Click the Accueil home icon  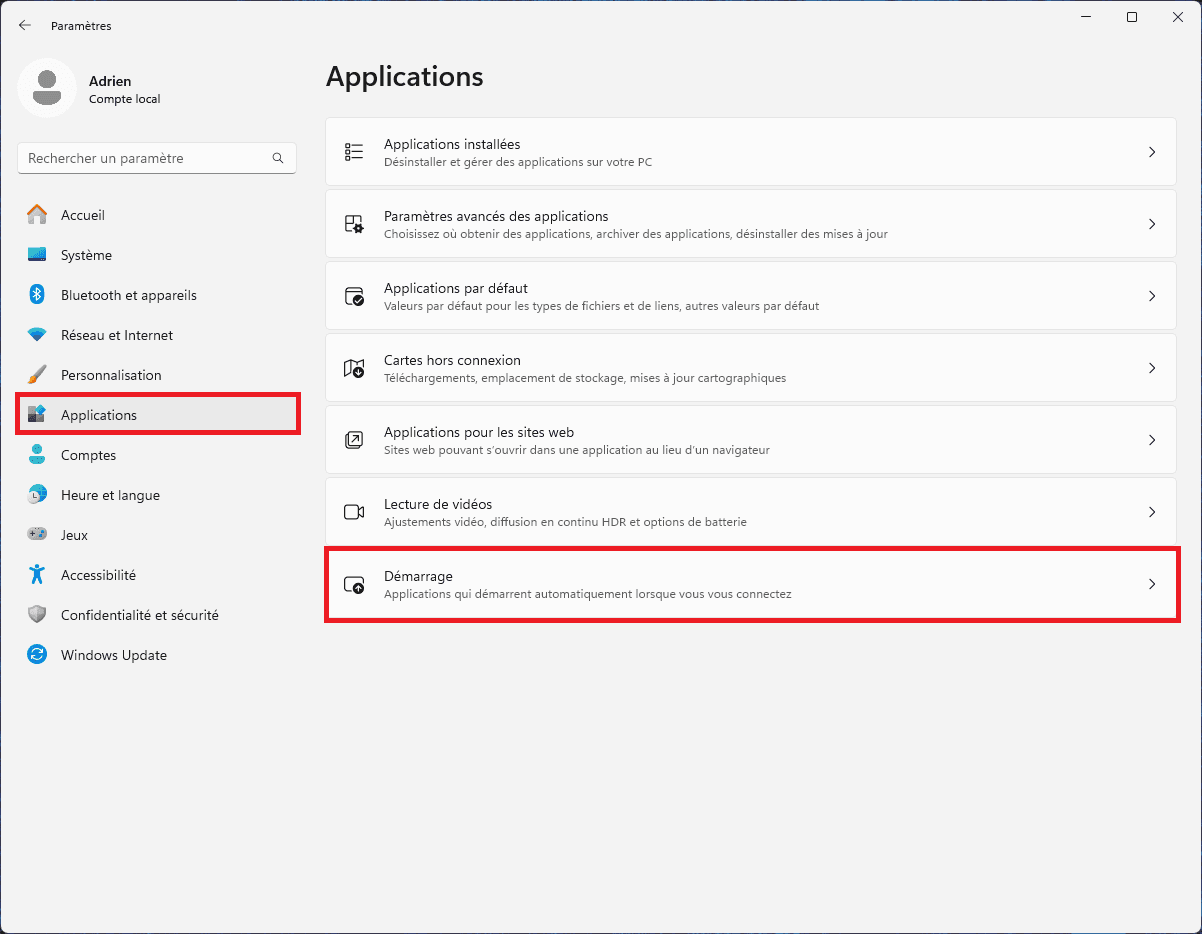point(37,215)
